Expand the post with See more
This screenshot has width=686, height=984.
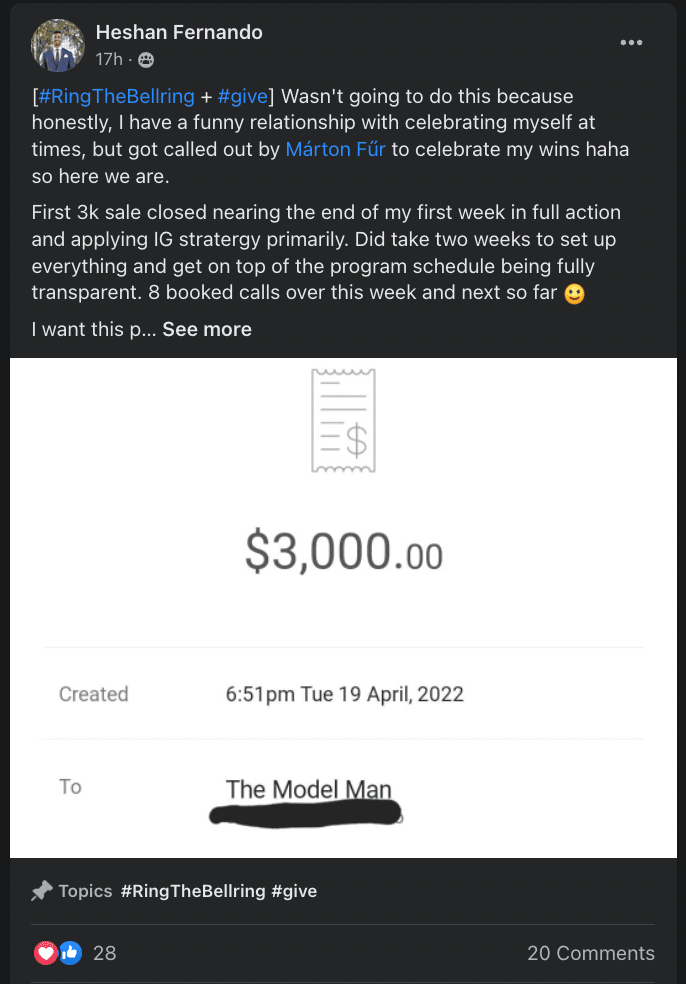coord(207,329)
